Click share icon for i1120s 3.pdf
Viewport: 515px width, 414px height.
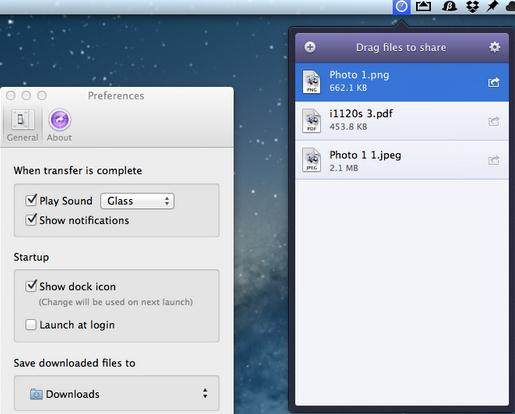click(x=494, y=121)
